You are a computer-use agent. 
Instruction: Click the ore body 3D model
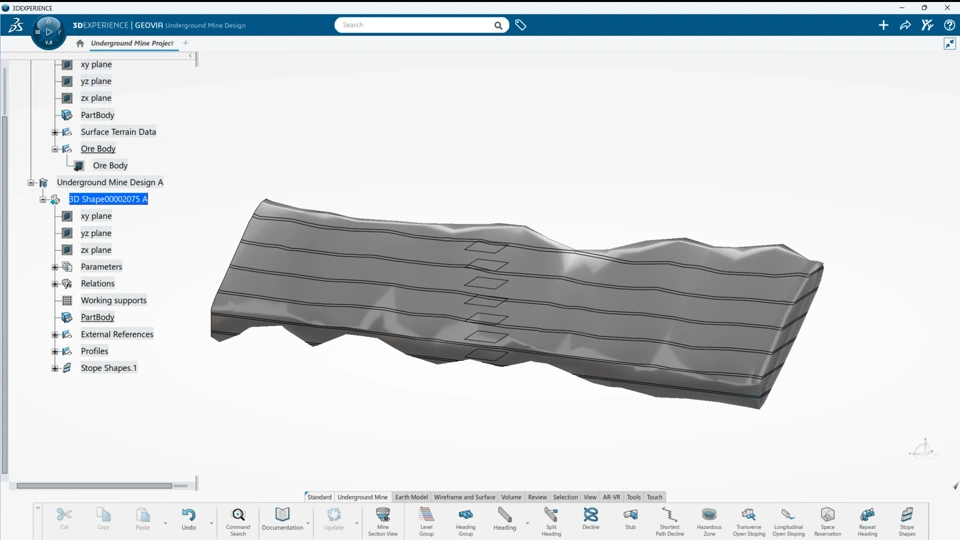(517, 303)
